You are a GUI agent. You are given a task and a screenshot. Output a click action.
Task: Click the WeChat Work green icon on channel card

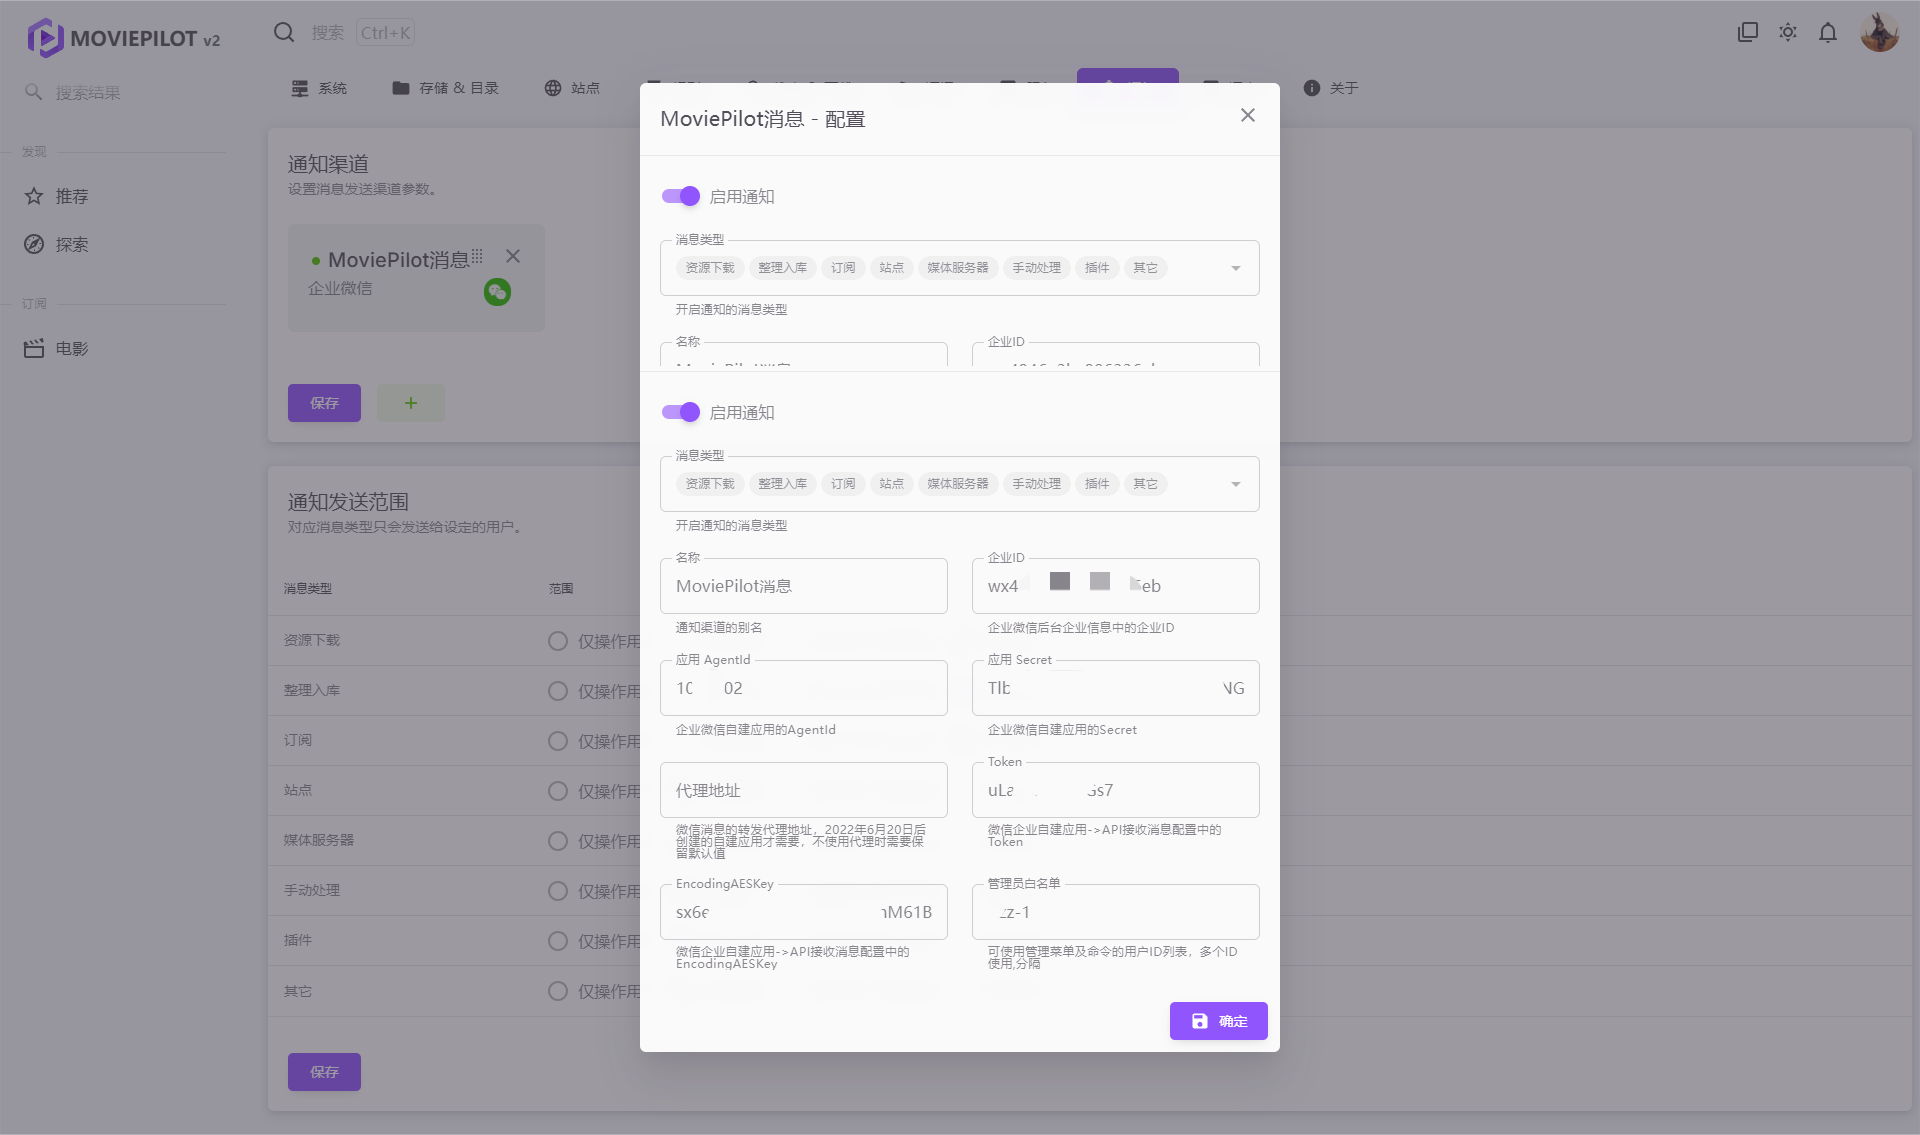pos(497,292)
